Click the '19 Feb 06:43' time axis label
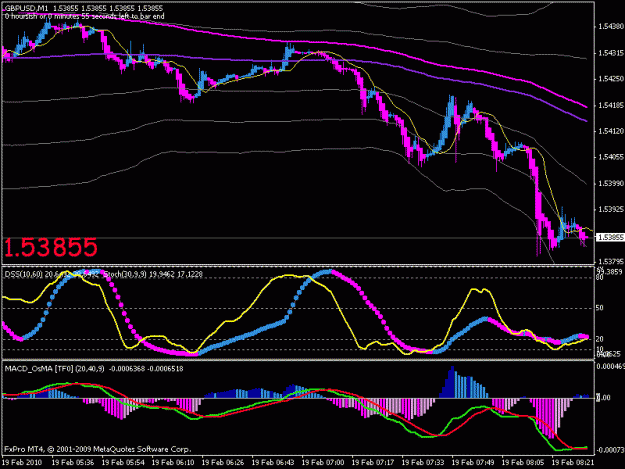The image size is (625, 469). tap(273, 463)
